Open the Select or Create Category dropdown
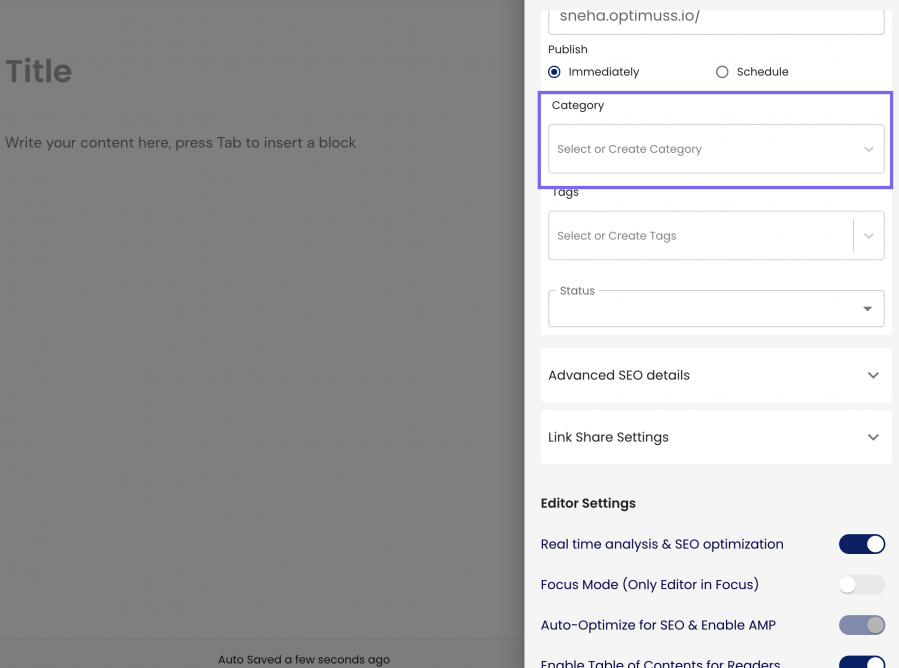 700,149
